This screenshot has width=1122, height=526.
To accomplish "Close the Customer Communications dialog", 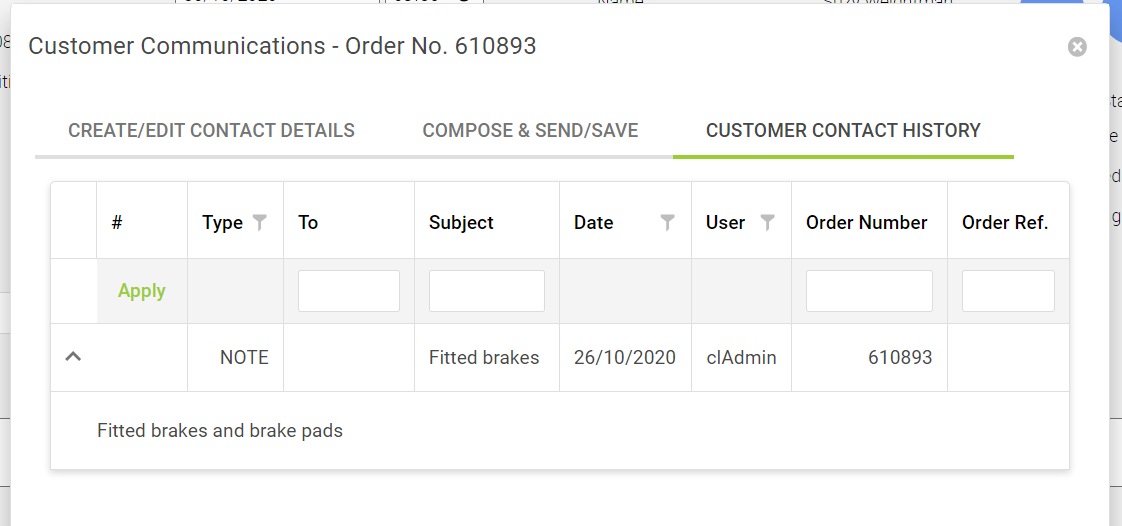I will (1077, 47).
